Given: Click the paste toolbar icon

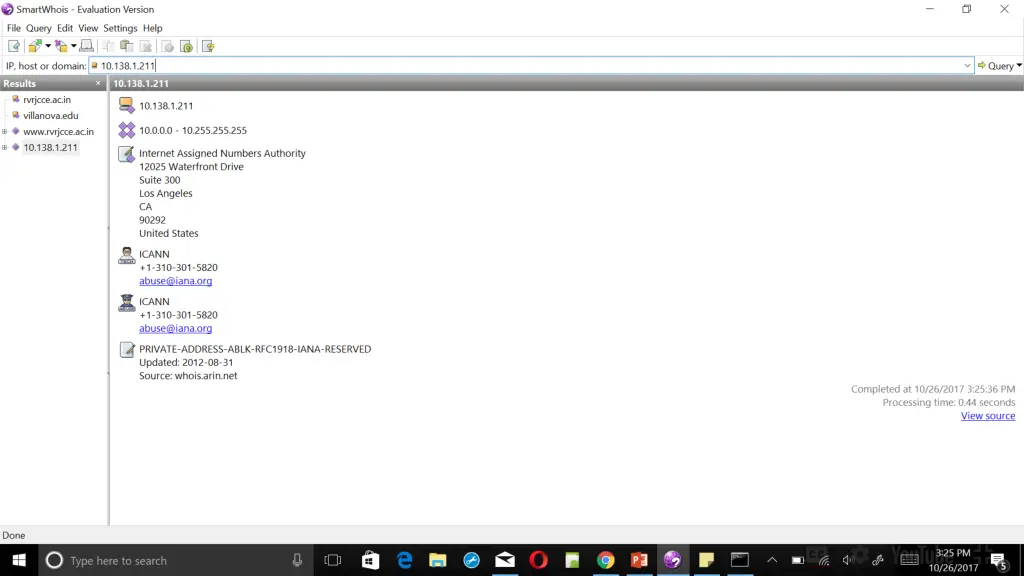Looking at the screenshot, I should point(127,46).
